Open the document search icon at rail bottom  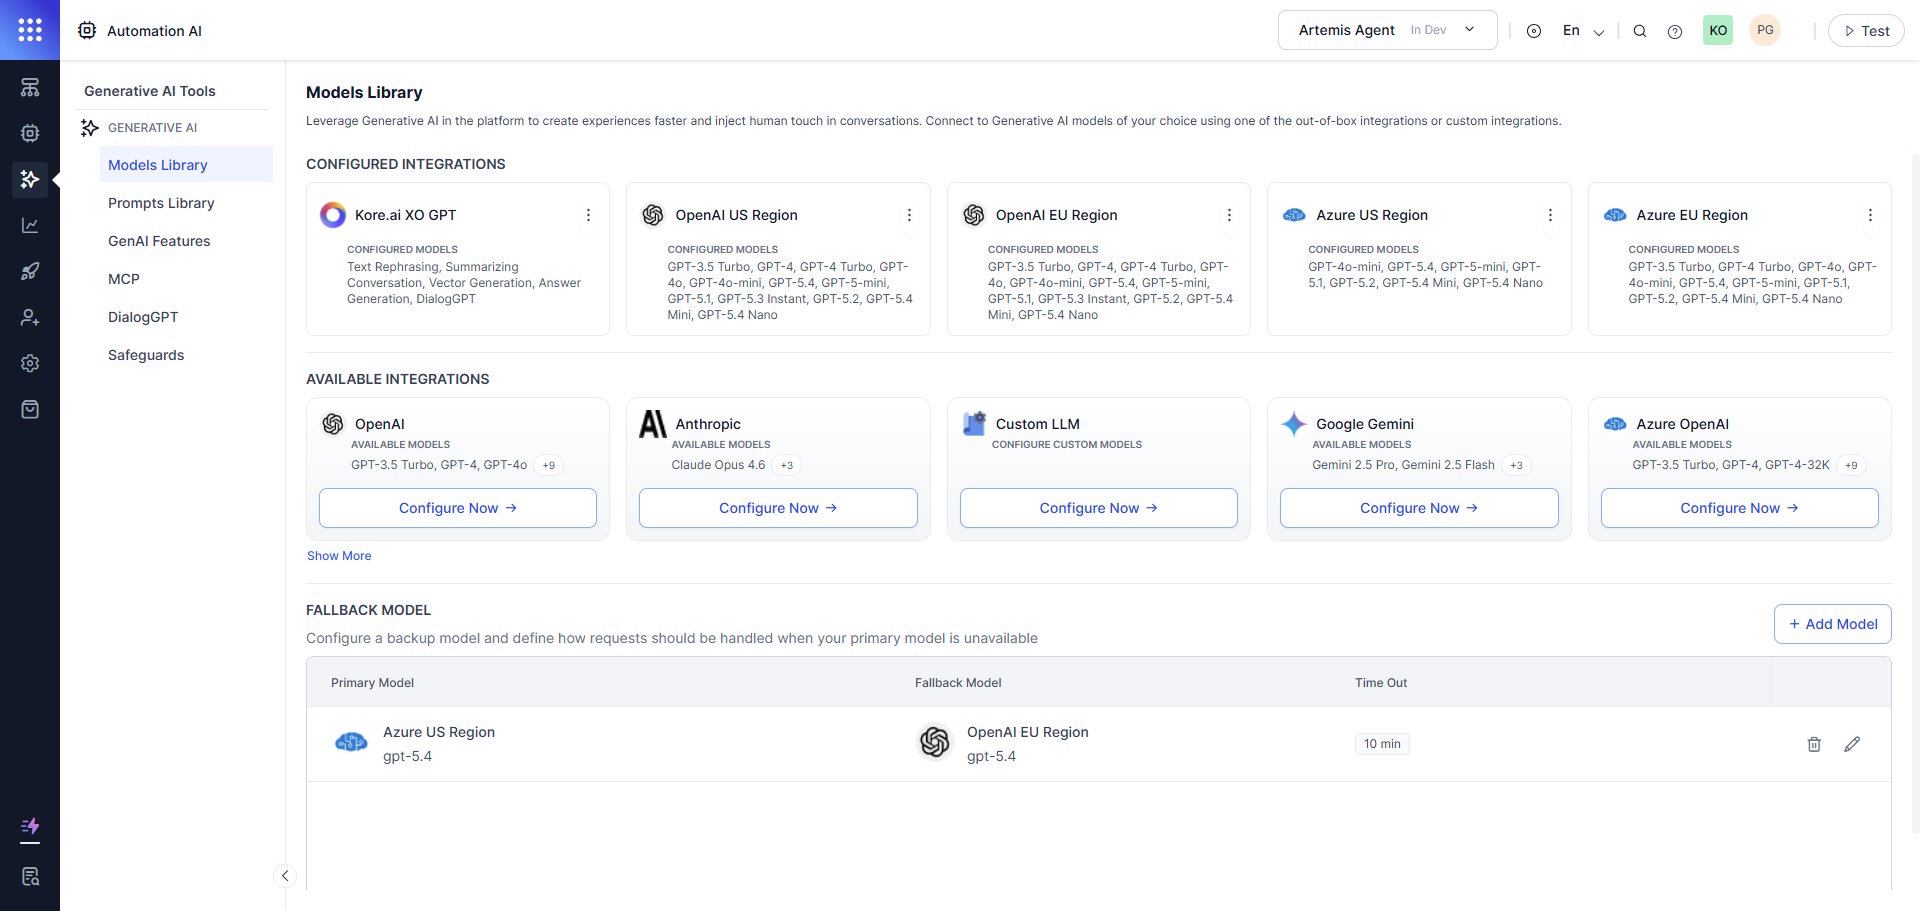pos(30,876)
